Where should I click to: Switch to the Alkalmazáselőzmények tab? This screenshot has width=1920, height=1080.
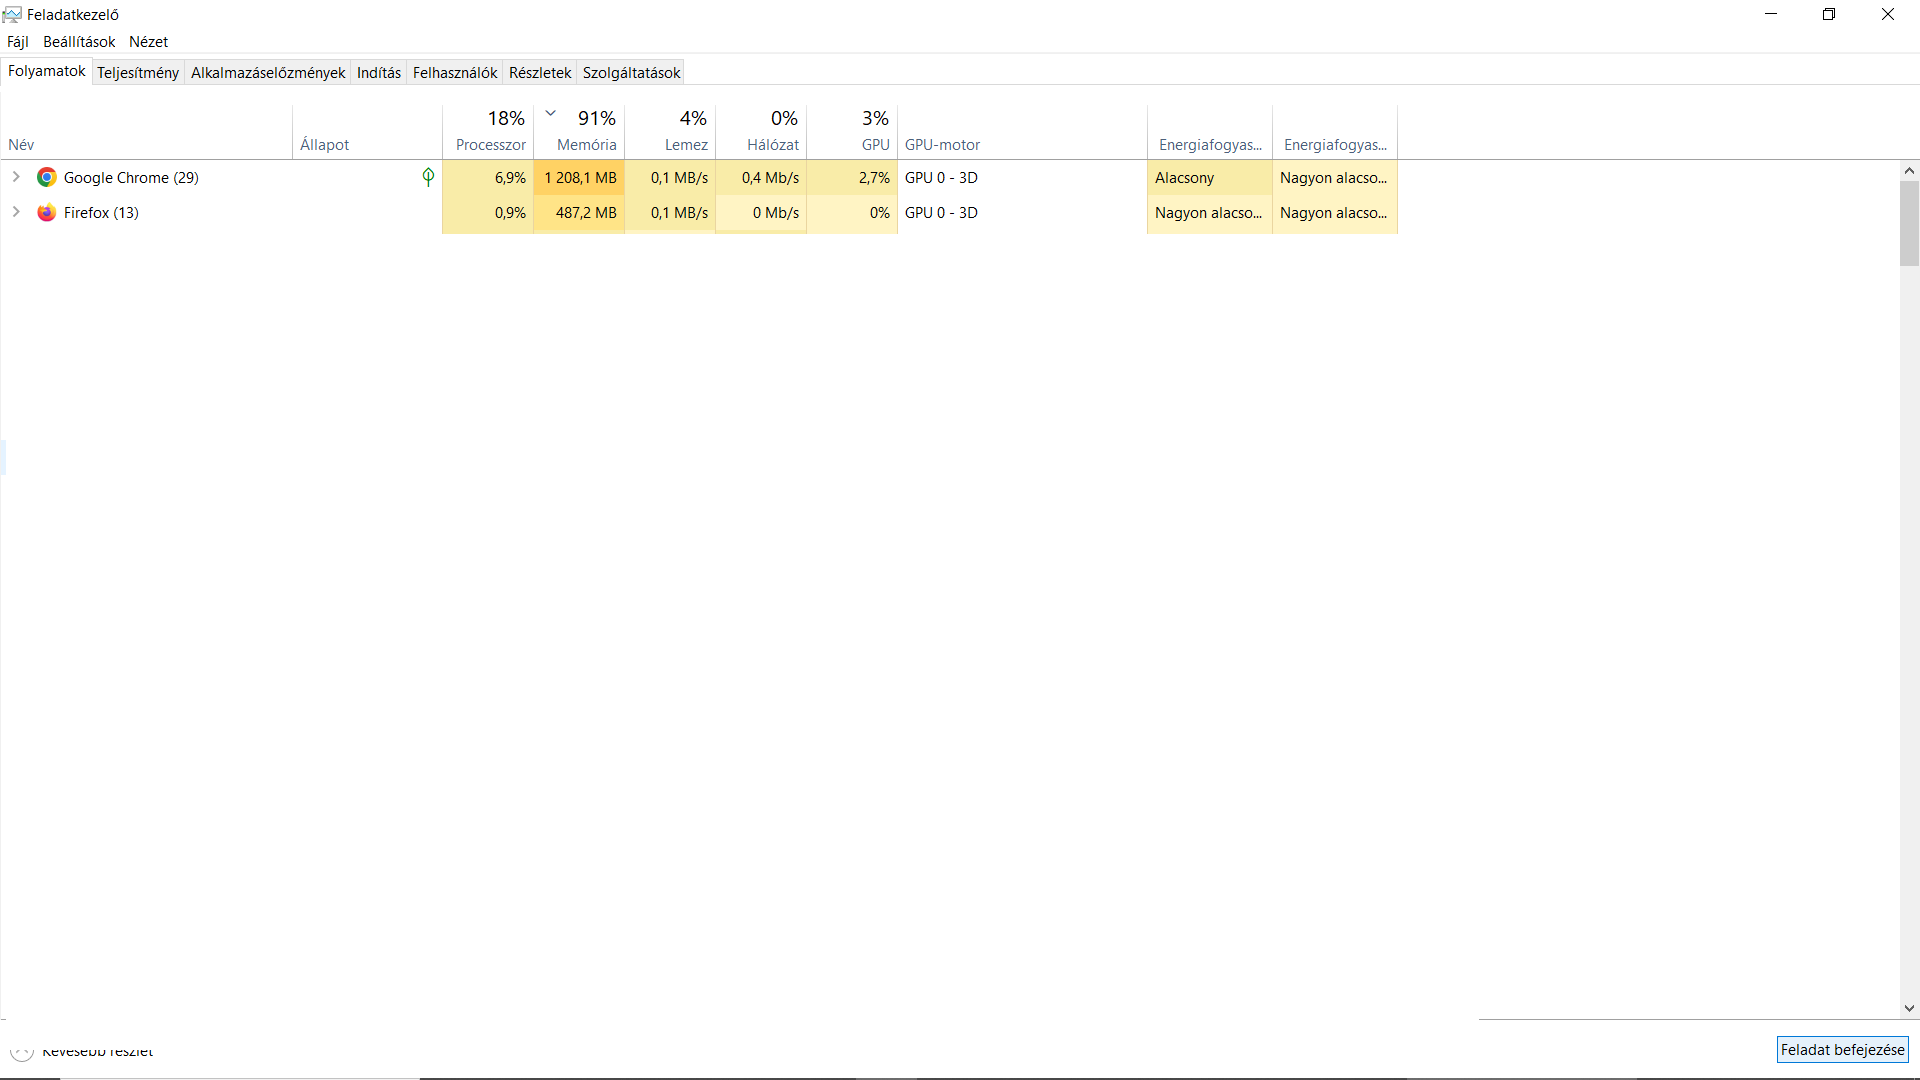click(268, 73)
